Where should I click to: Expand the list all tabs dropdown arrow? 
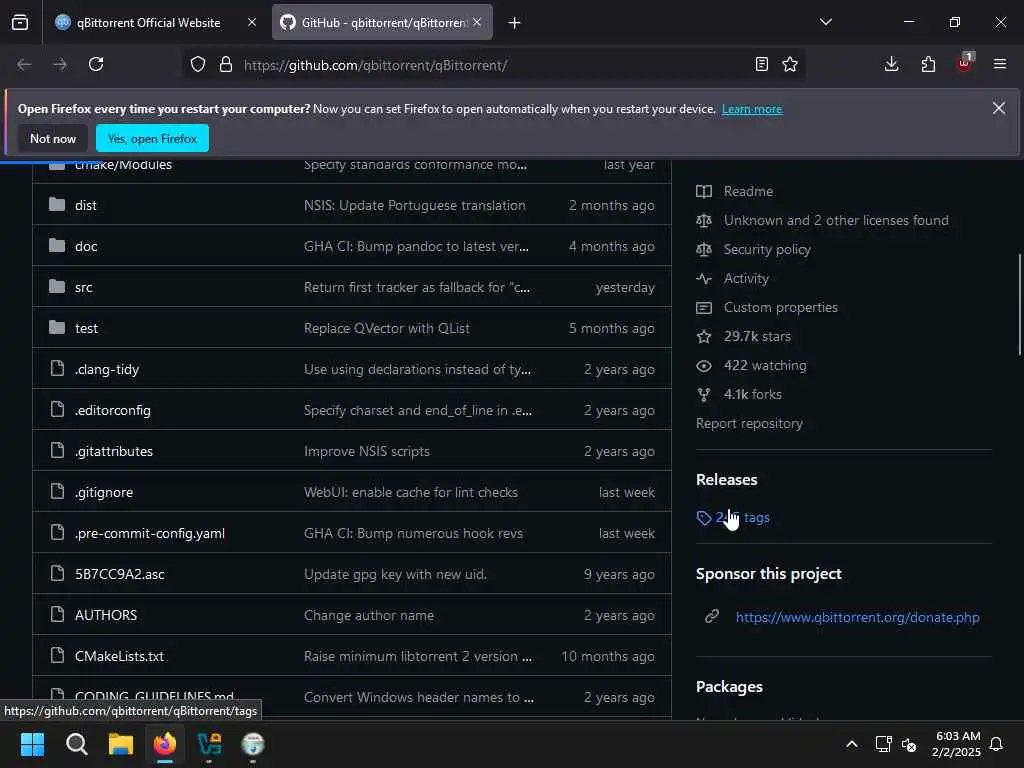[x=825, y=22]
